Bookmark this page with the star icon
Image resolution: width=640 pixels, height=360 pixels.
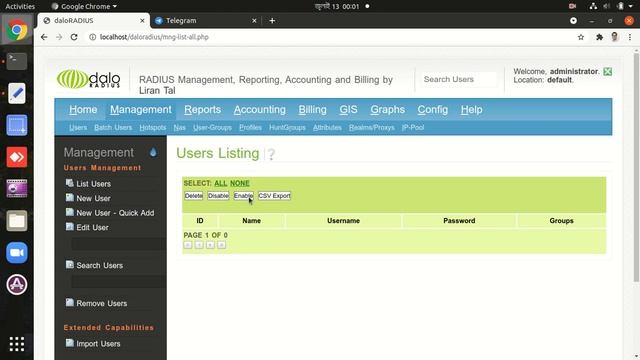click(581, 37)
